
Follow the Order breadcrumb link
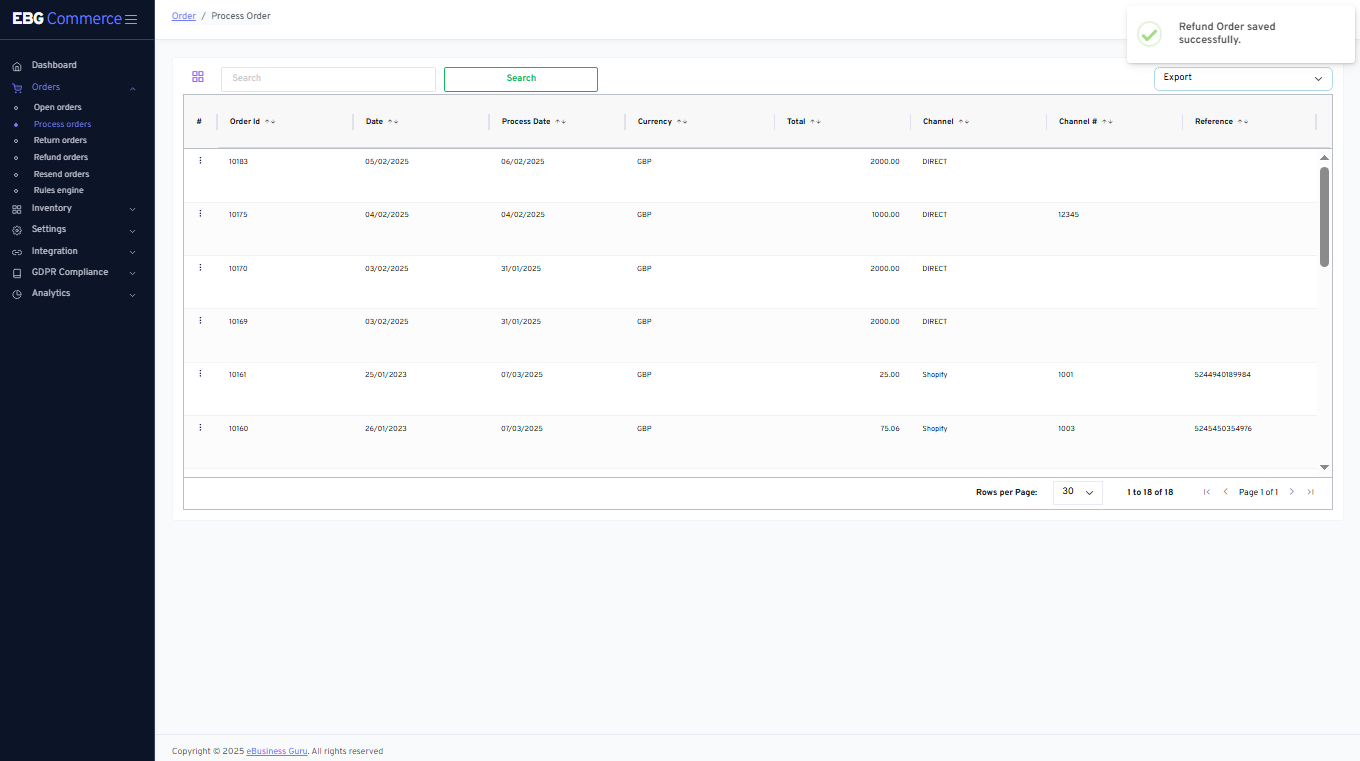tap(184, 16)
